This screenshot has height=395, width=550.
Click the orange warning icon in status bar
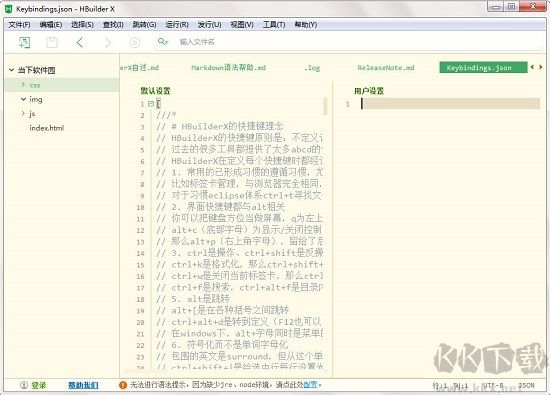pyautogui.click(x=123, y=385)
